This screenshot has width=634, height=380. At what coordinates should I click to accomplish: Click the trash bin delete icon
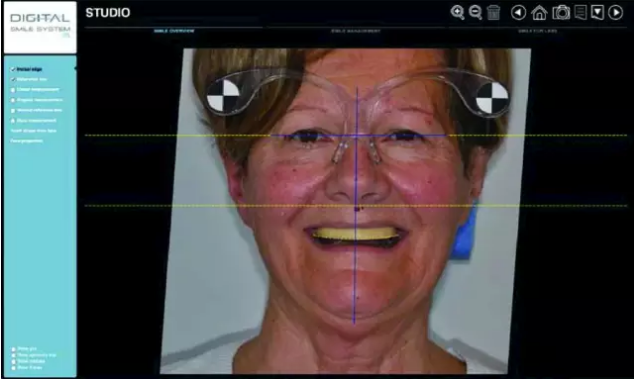coord(493,13)
